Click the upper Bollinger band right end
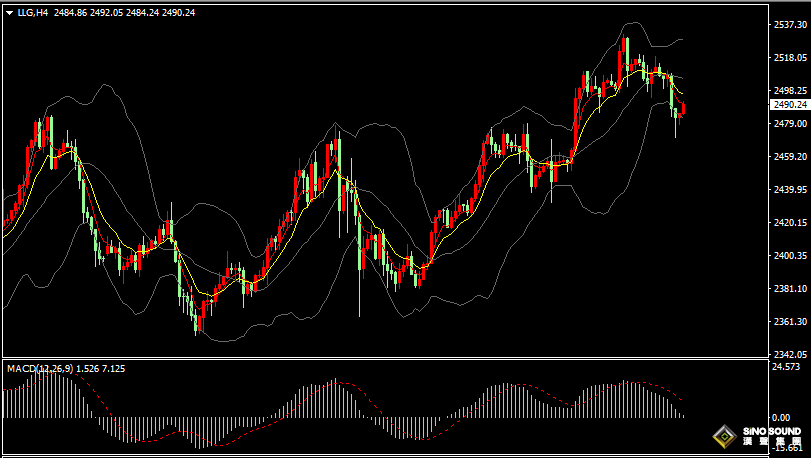The height and width of the screenshot is (458, 811). point(680,40)
